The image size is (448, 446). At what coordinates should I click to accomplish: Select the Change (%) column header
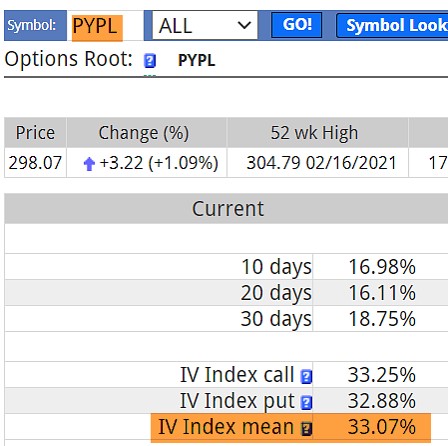tap(144, 133)
